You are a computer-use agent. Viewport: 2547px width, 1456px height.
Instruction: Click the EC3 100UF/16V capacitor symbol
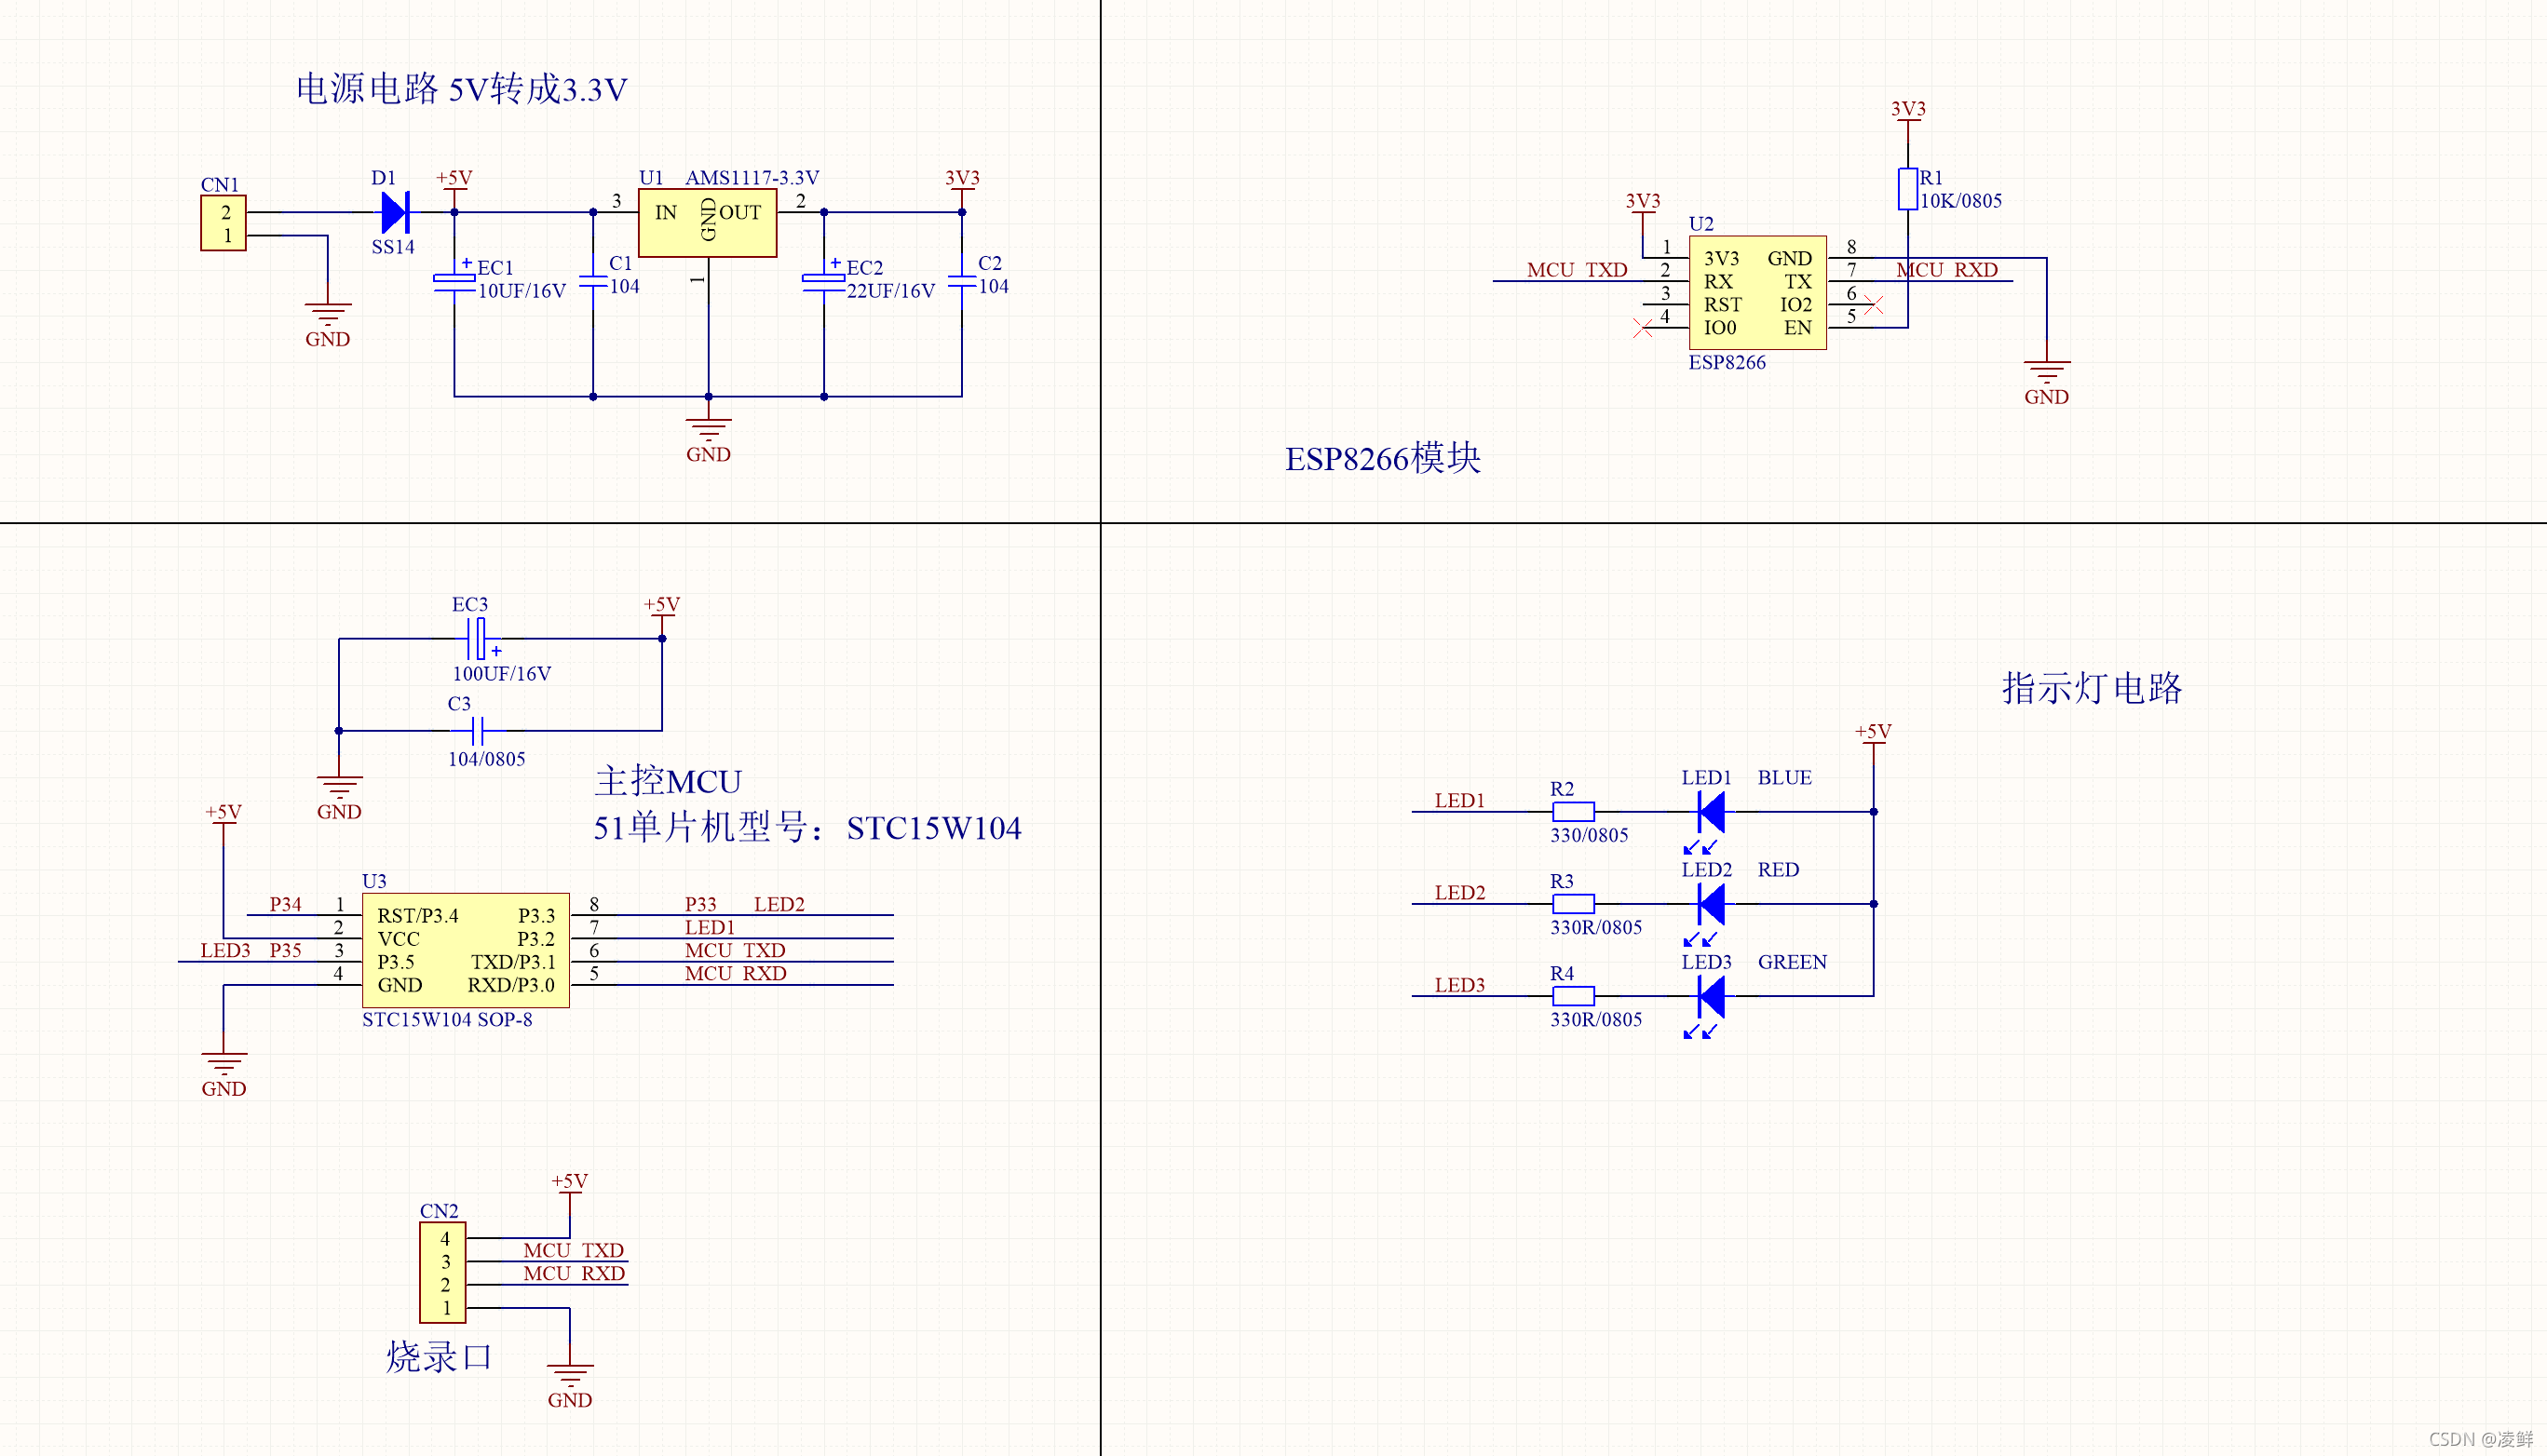click(x=478, y=638)
